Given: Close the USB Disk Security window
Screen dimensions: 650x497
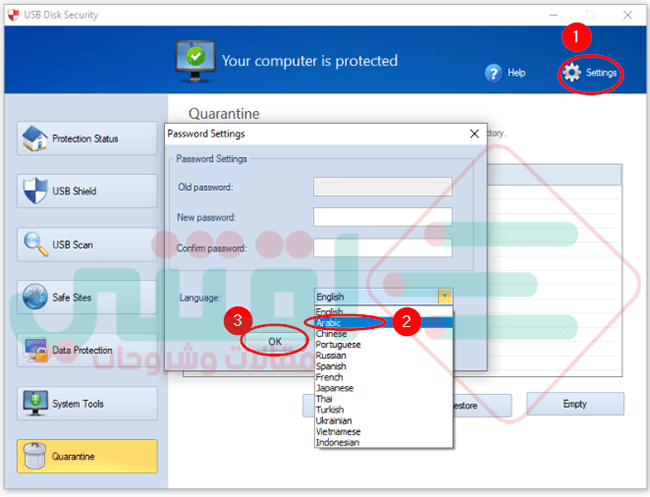Looking at the screenshot, I should pos(627,15).
